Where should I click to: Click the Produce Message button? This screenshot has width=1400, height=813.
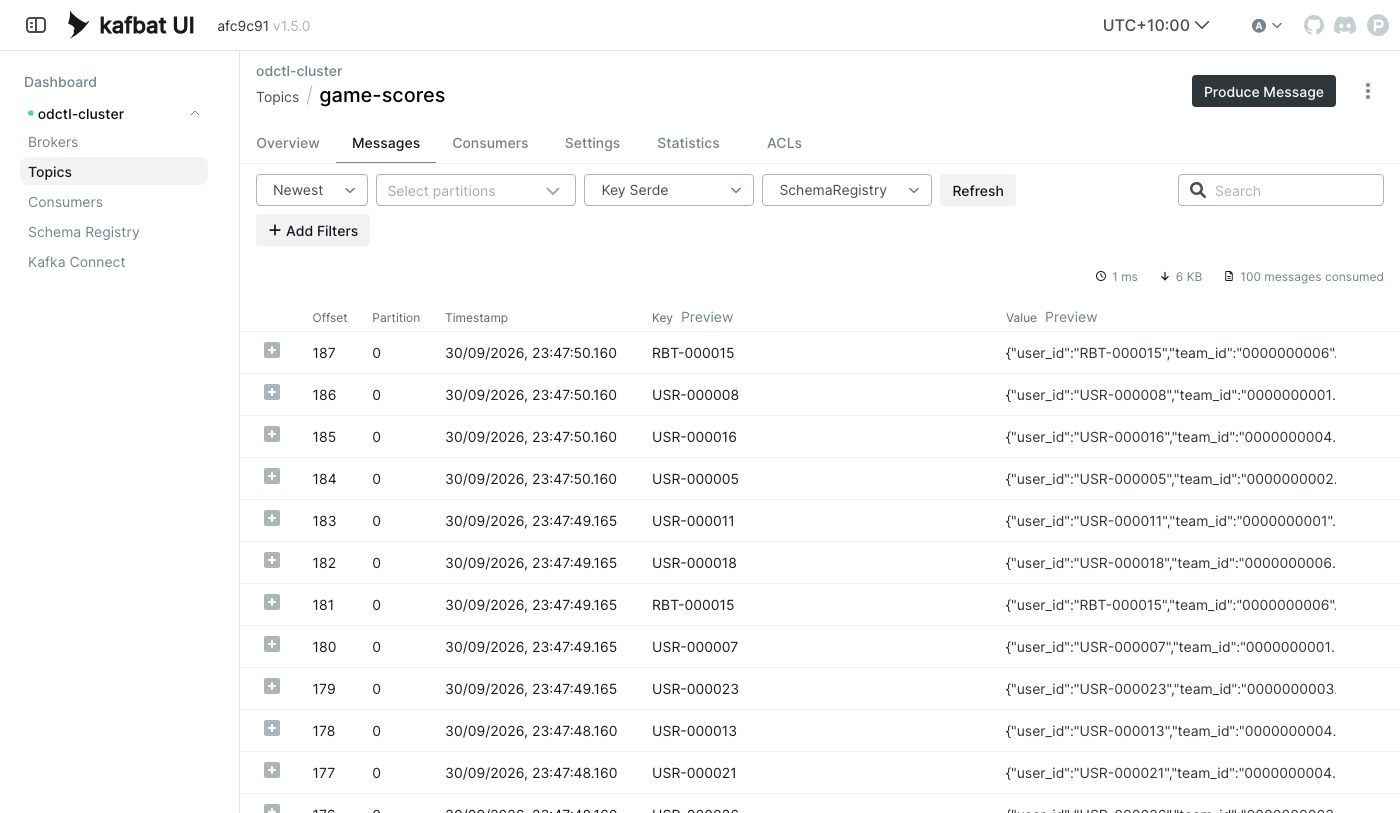[1264, 91]
